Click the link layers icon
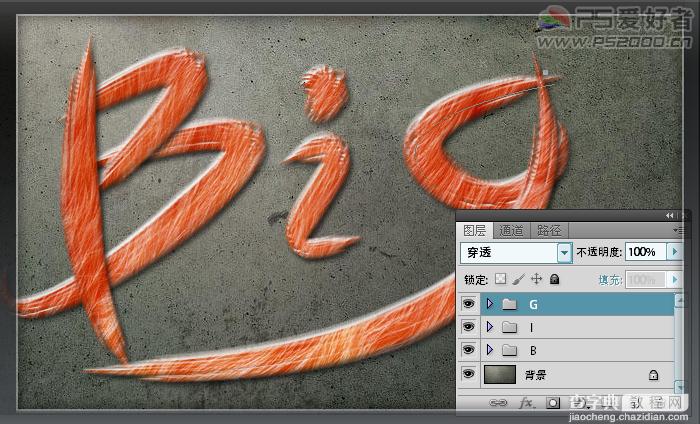This screenshot has height=424, width=700. (x=498, y=403)
